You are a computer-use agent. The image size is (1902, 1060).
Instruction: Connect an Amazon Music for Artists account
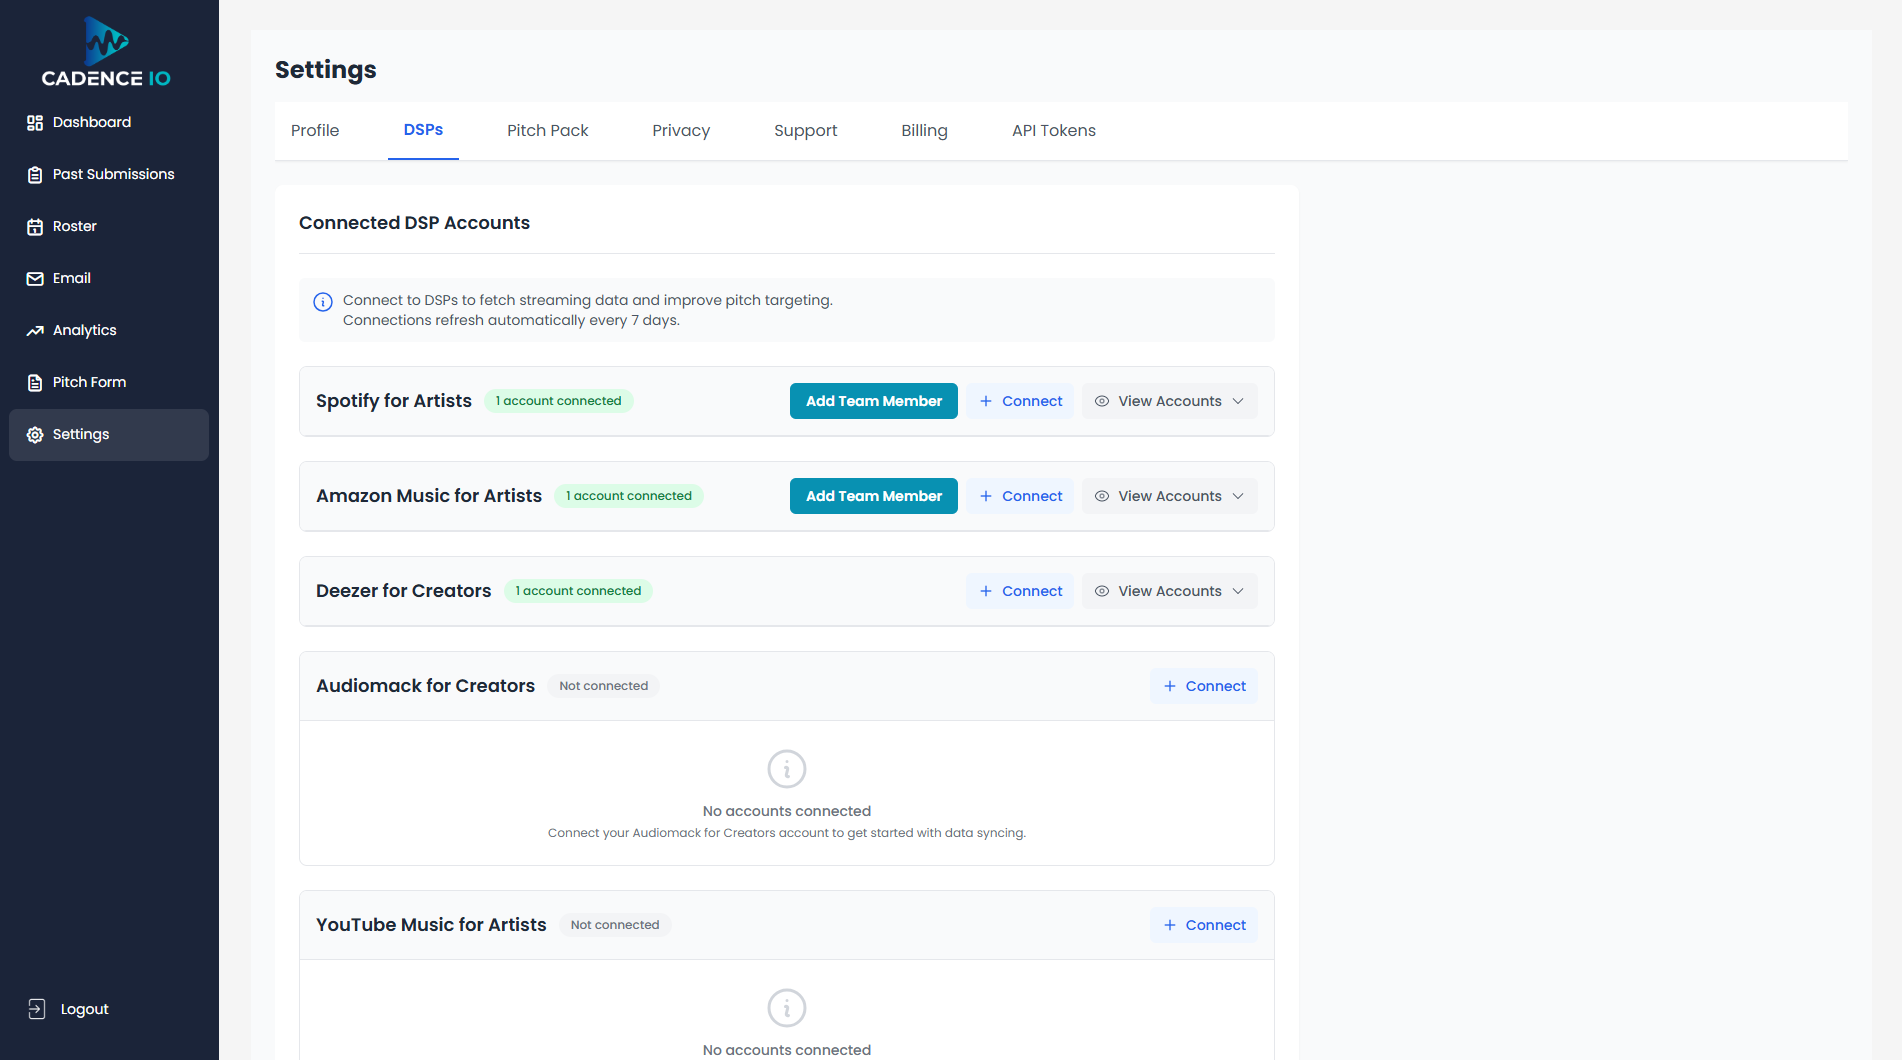point(1020,496)
